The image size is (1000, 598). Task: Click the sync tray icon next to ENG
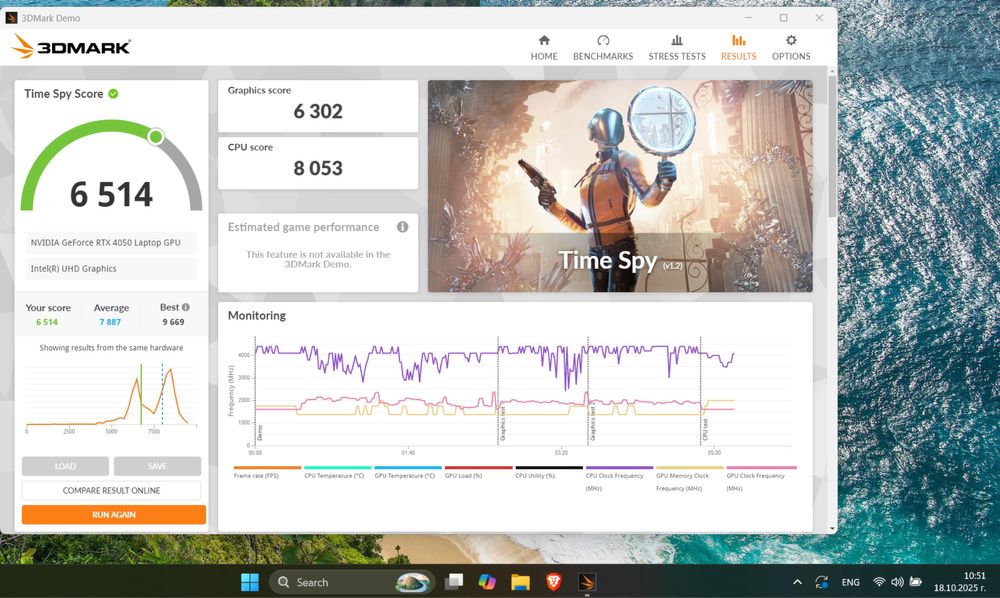(x=821, y=582)
